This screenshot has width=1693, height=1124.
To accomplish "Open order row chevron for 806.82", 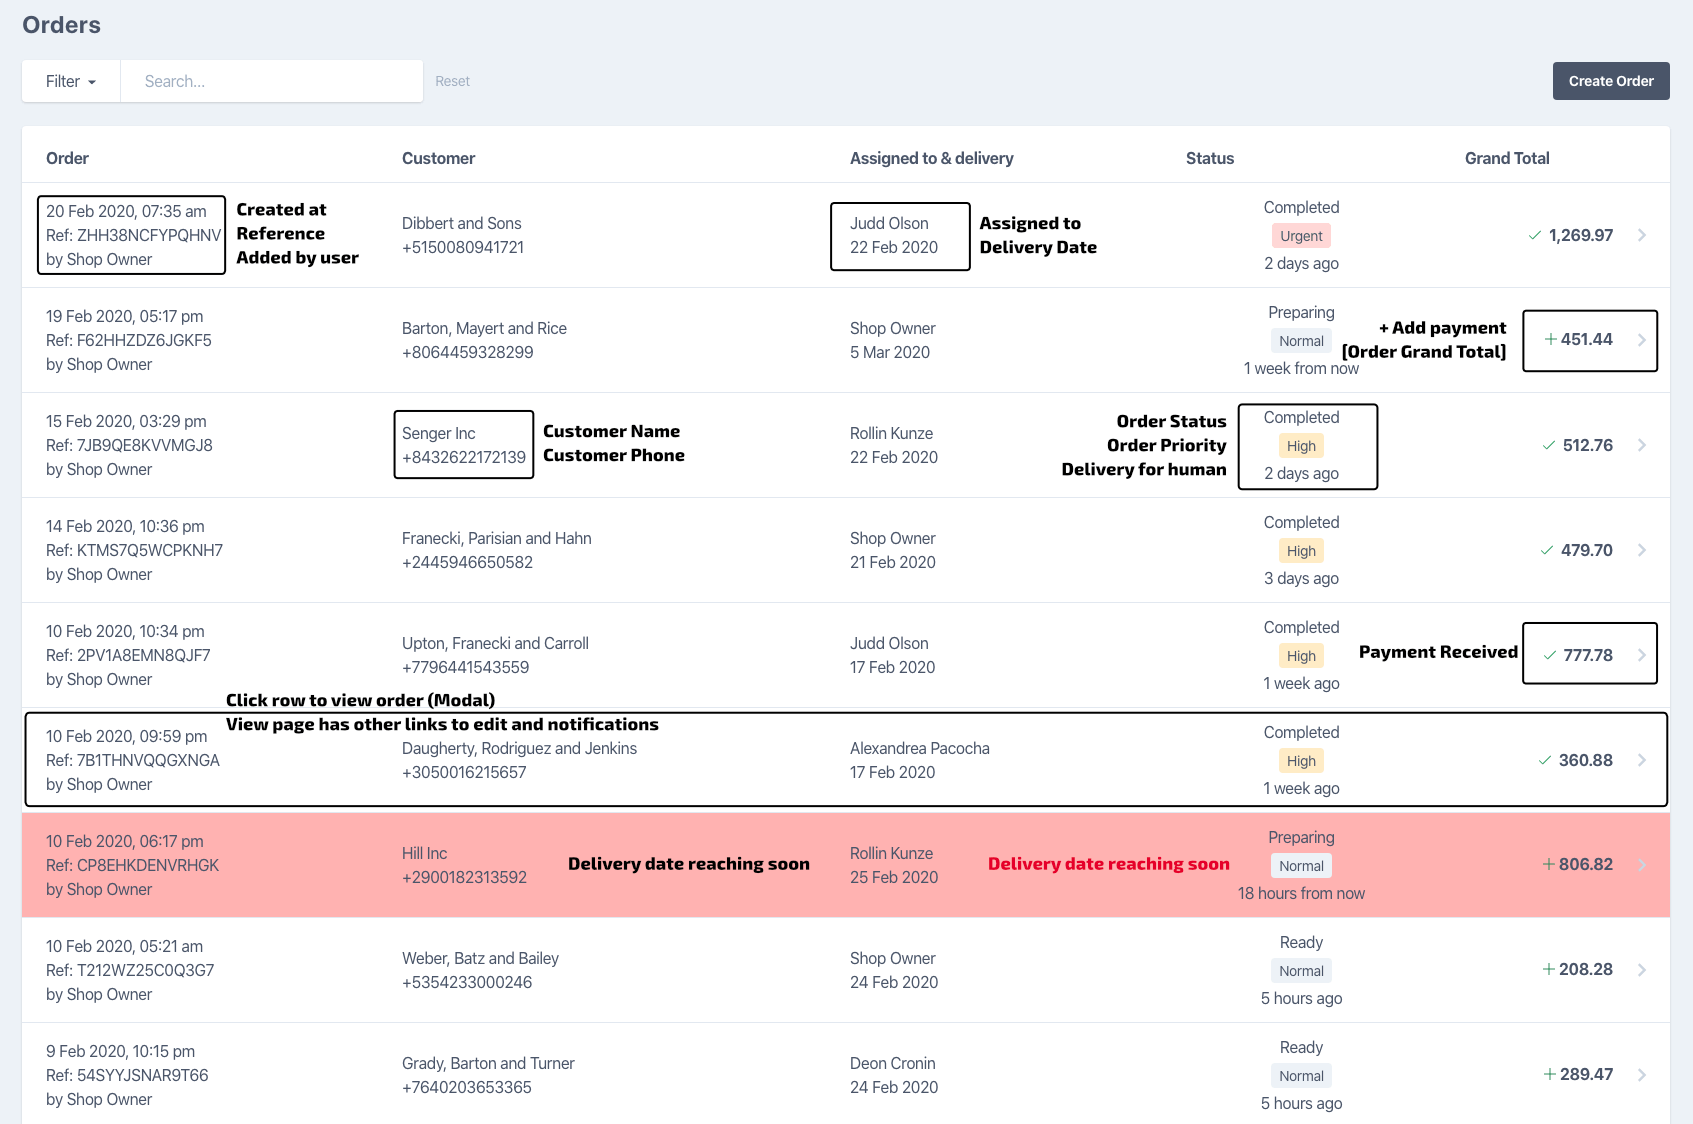I will [1642, 865].
